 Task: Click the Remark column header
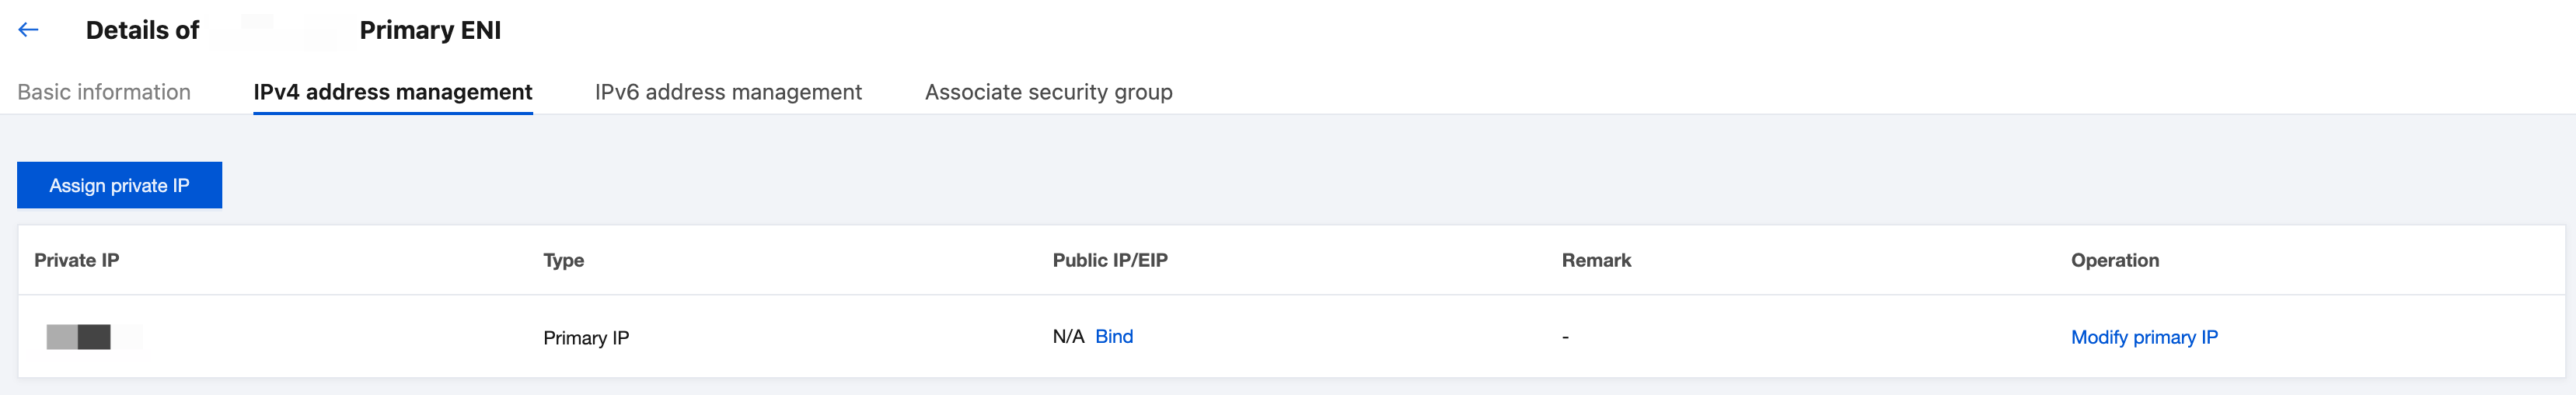point(1596,260)
